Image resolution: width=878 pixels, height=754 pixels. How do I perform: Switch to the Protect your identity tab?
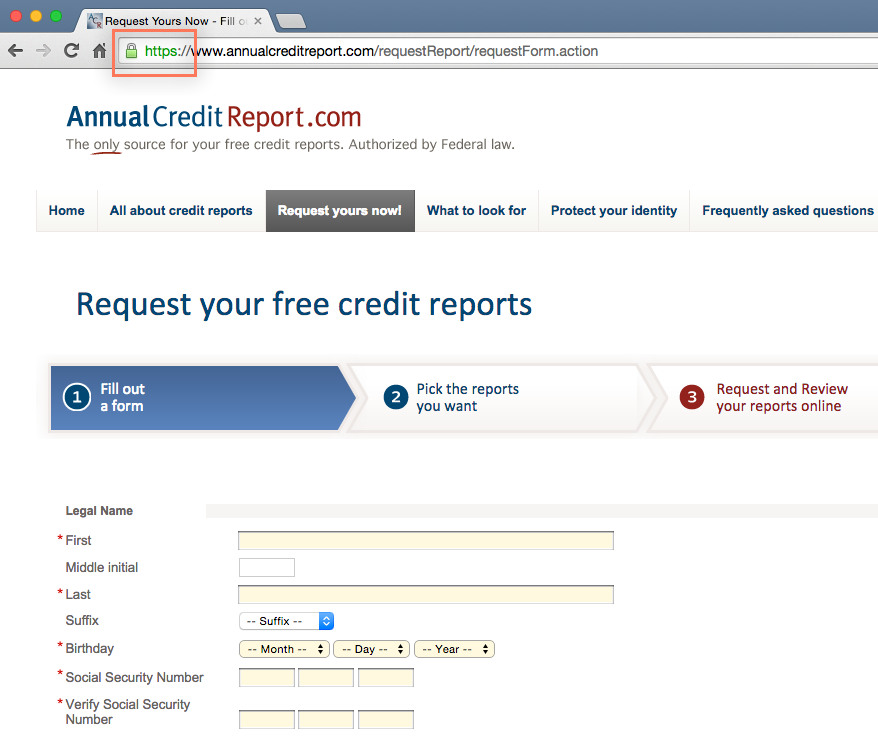[x=613, y=211]
